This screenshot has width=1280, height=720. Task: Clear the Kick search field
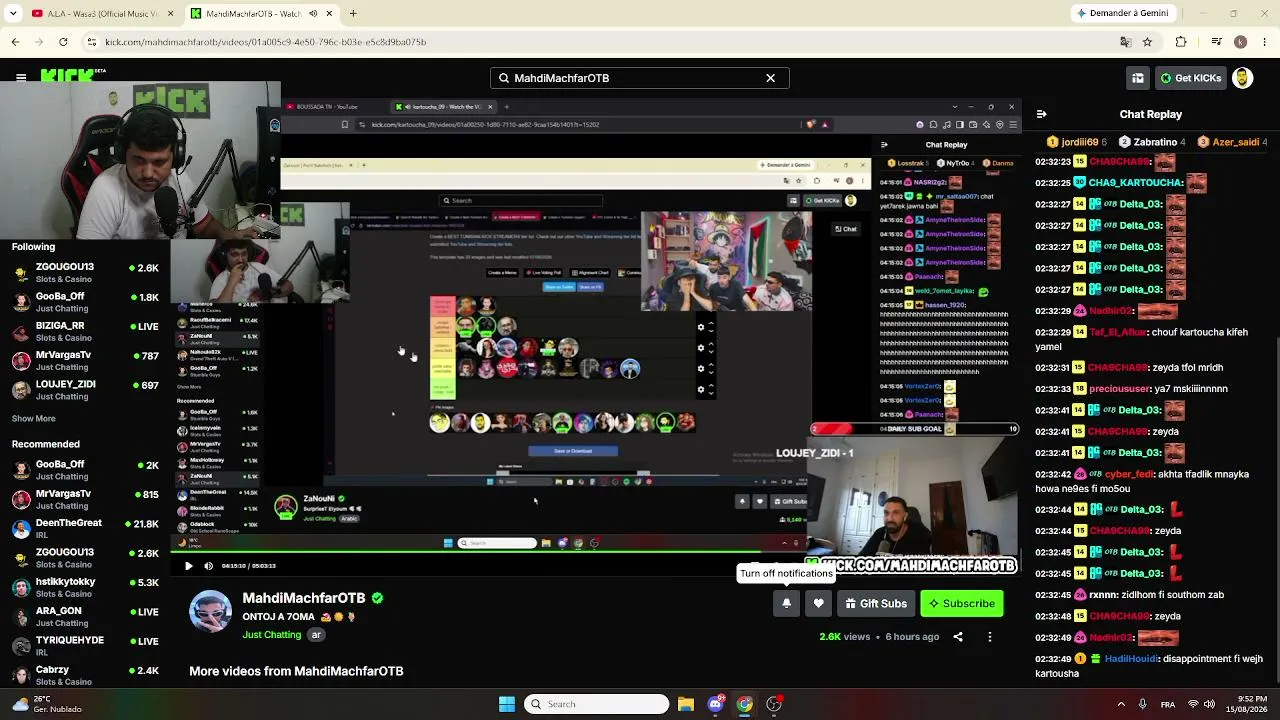(x=770, y=78)
